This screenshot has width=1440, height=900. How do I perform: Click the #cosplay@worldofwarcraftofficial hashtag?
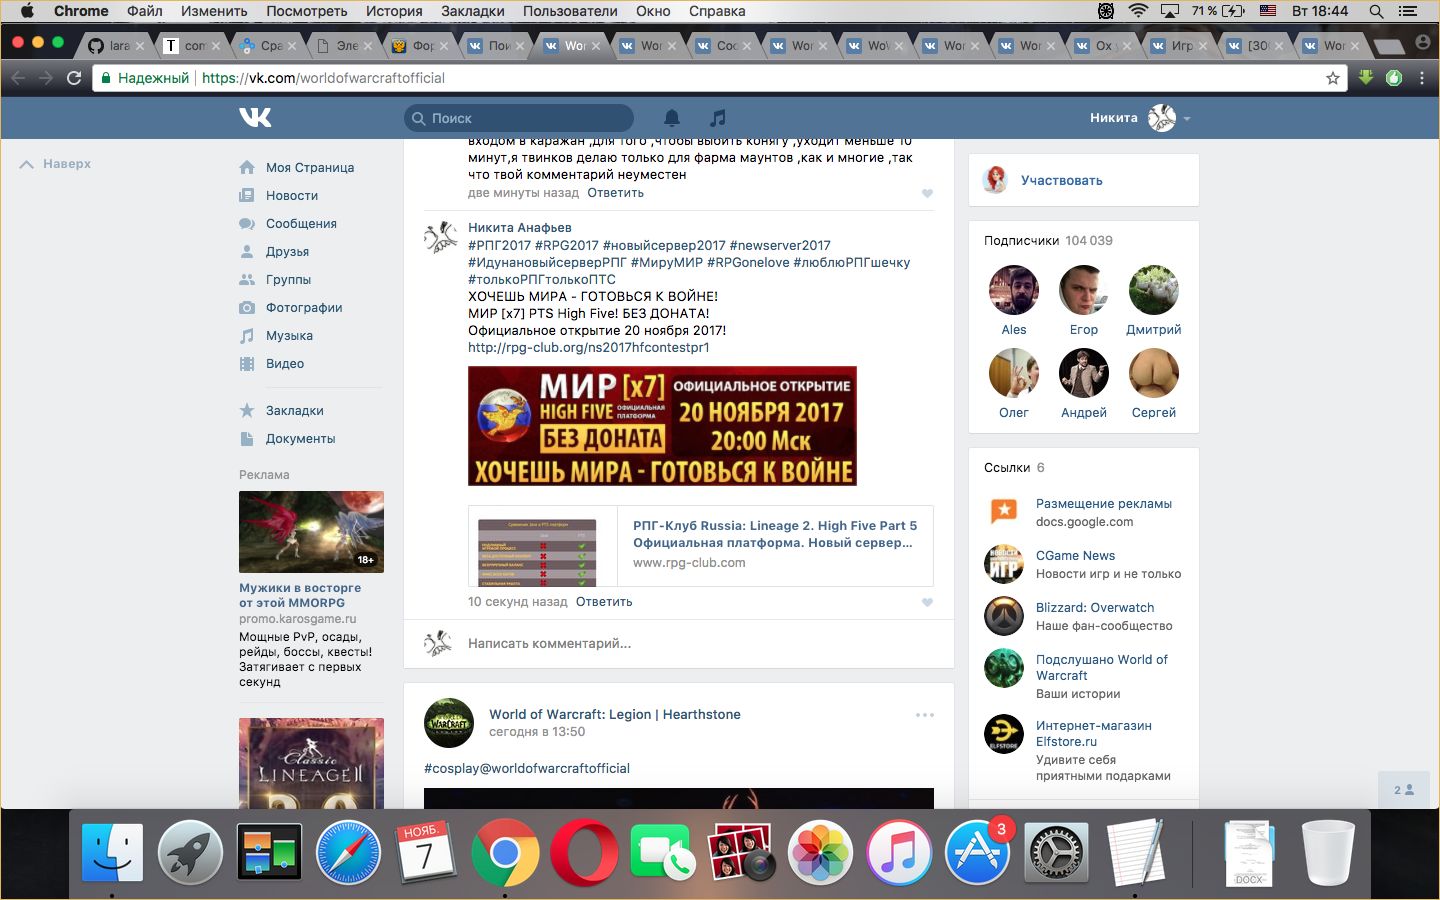pos(527,769)
